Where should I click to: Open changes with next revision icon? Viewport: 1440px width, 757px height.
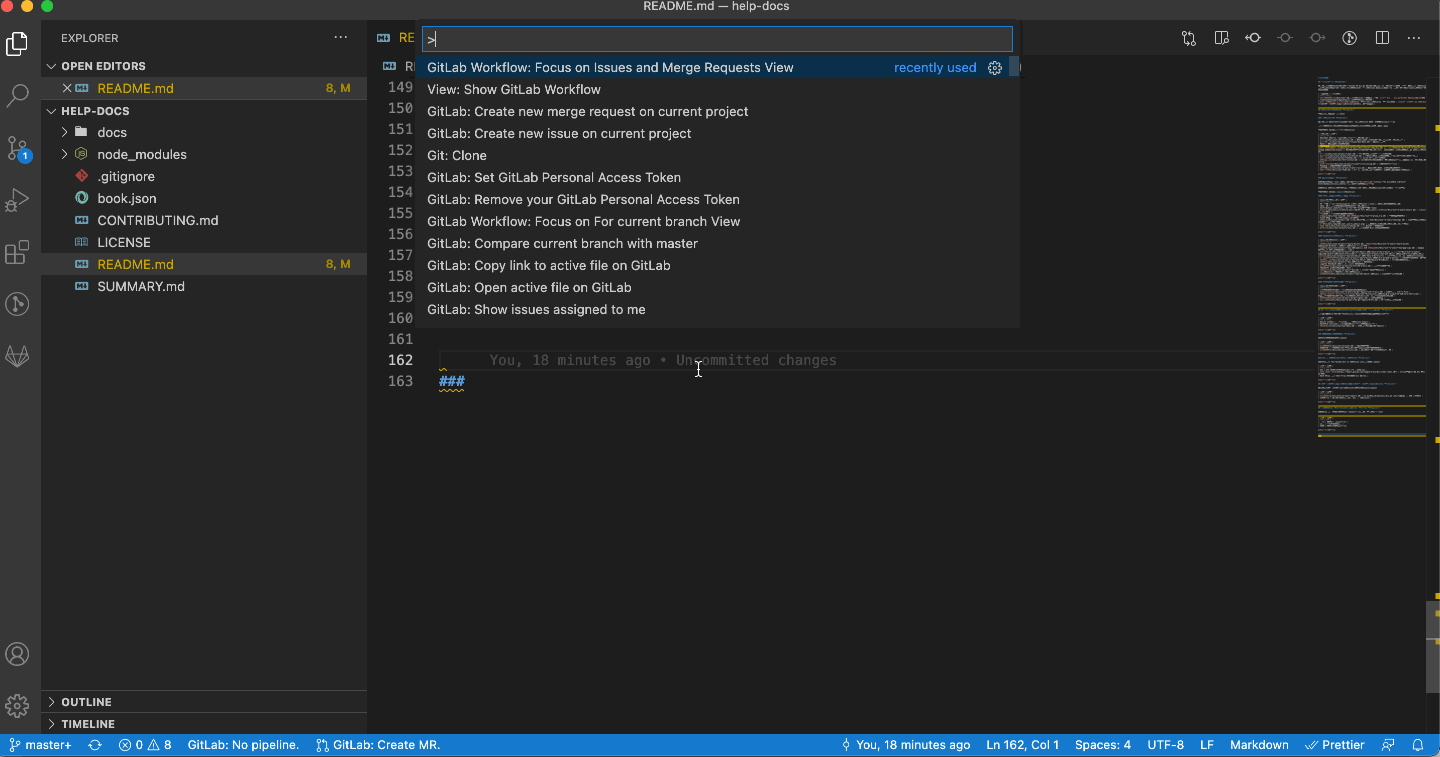pyautogui.click(x=1317, y=38)
